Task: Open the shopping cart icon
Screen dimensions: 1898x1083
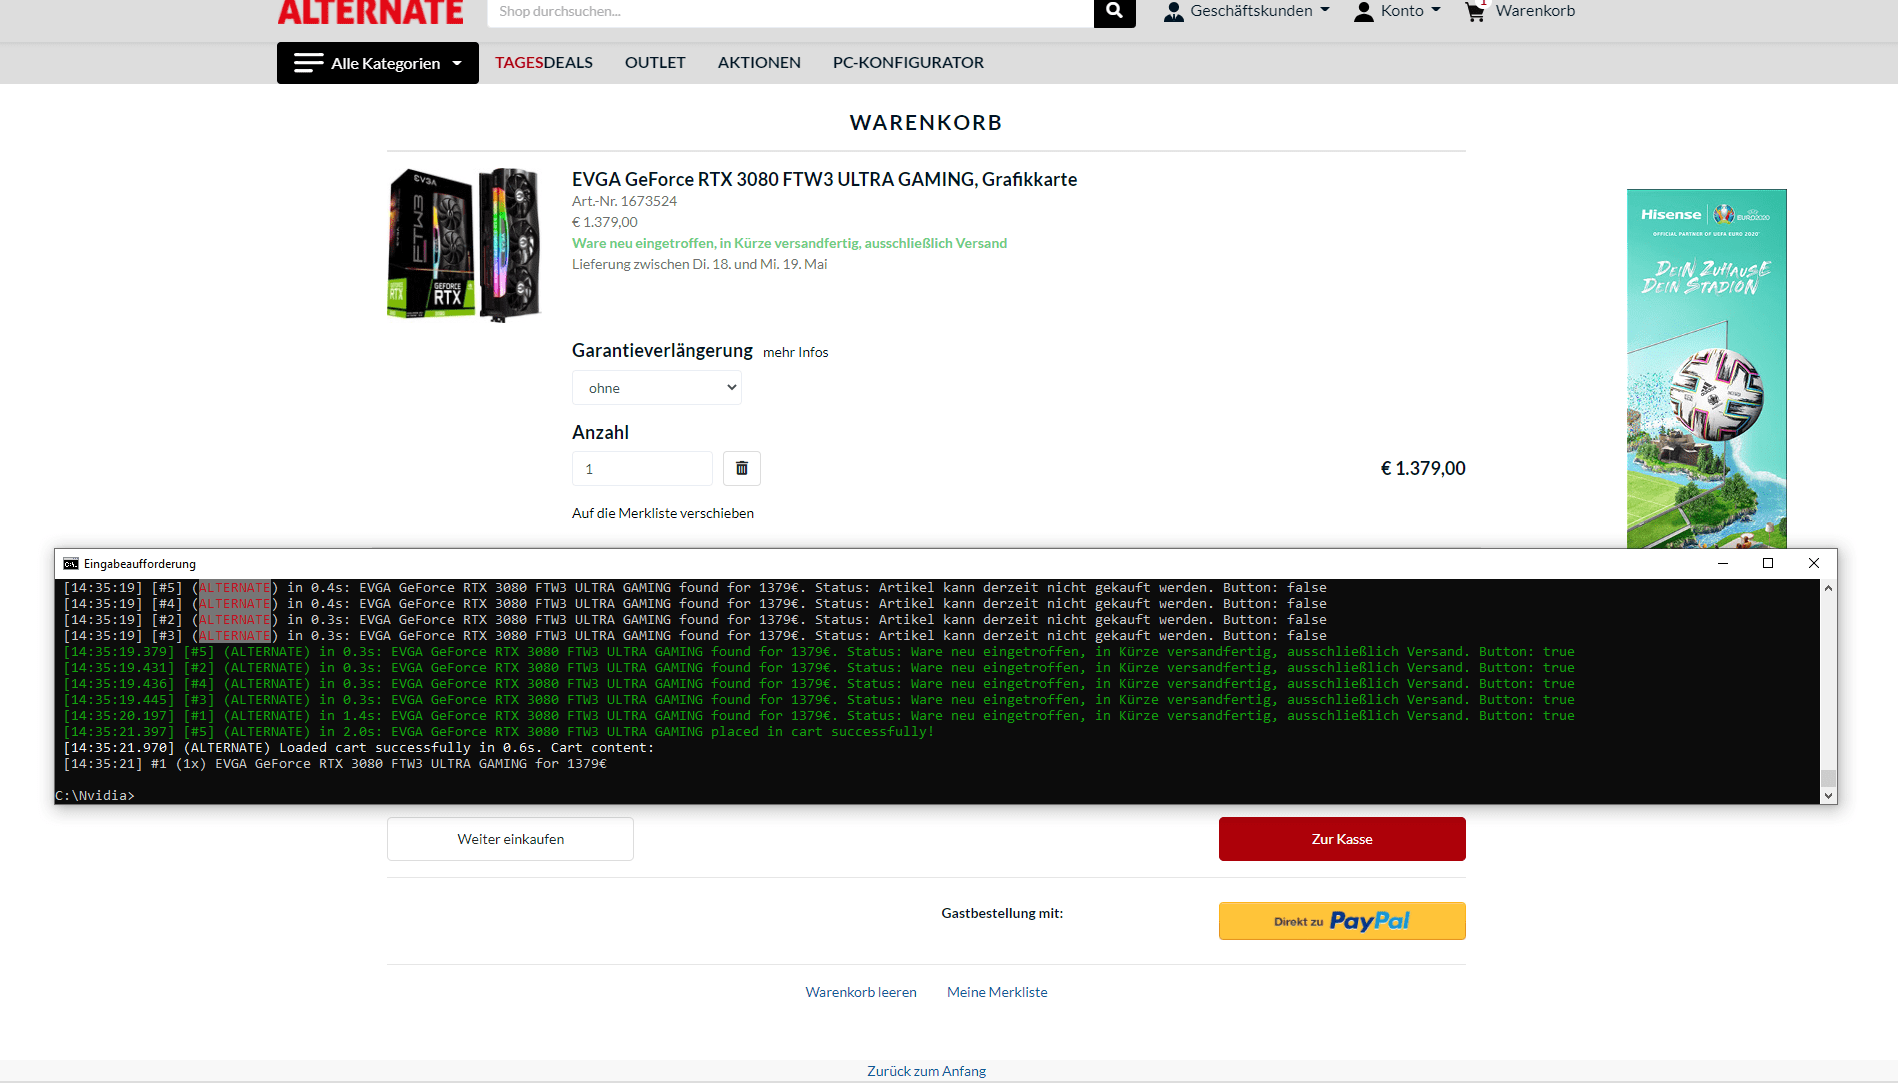Action: 1475,11
